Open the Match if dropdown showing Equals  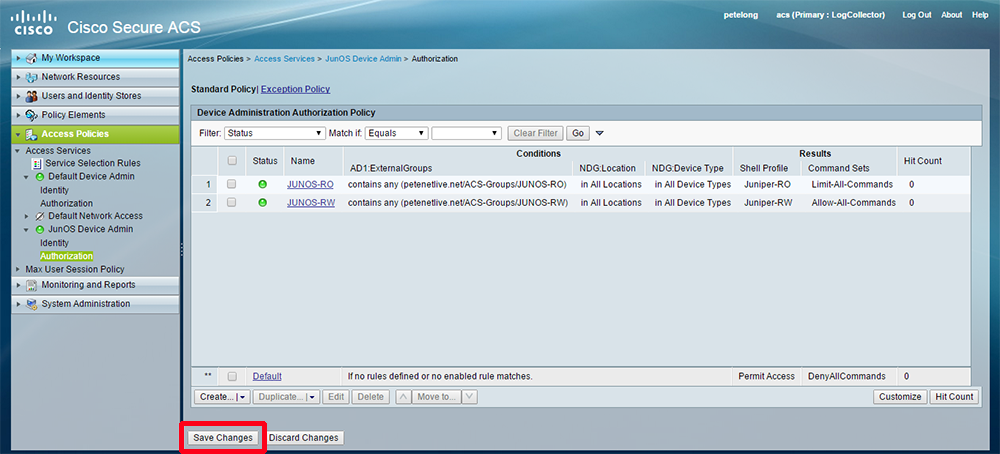396,133
